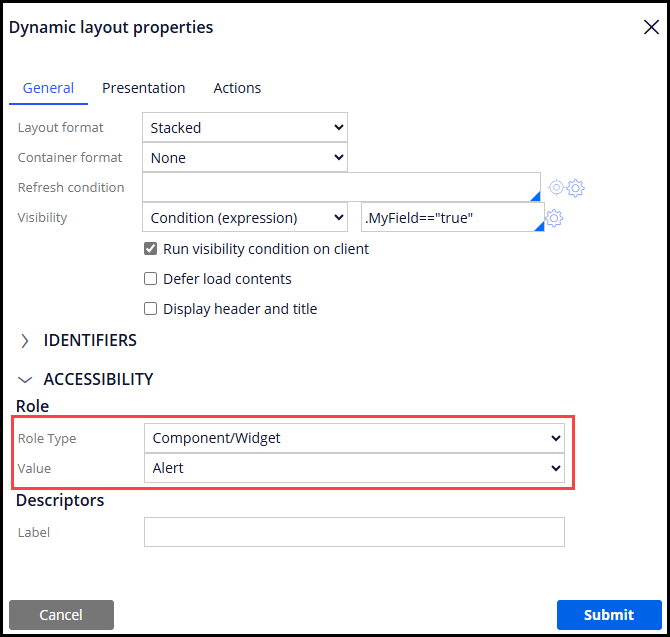Click the visibility expression field .MyField=="true"
The height and width of the screenshot is (637, 670).
pos(453,217)
